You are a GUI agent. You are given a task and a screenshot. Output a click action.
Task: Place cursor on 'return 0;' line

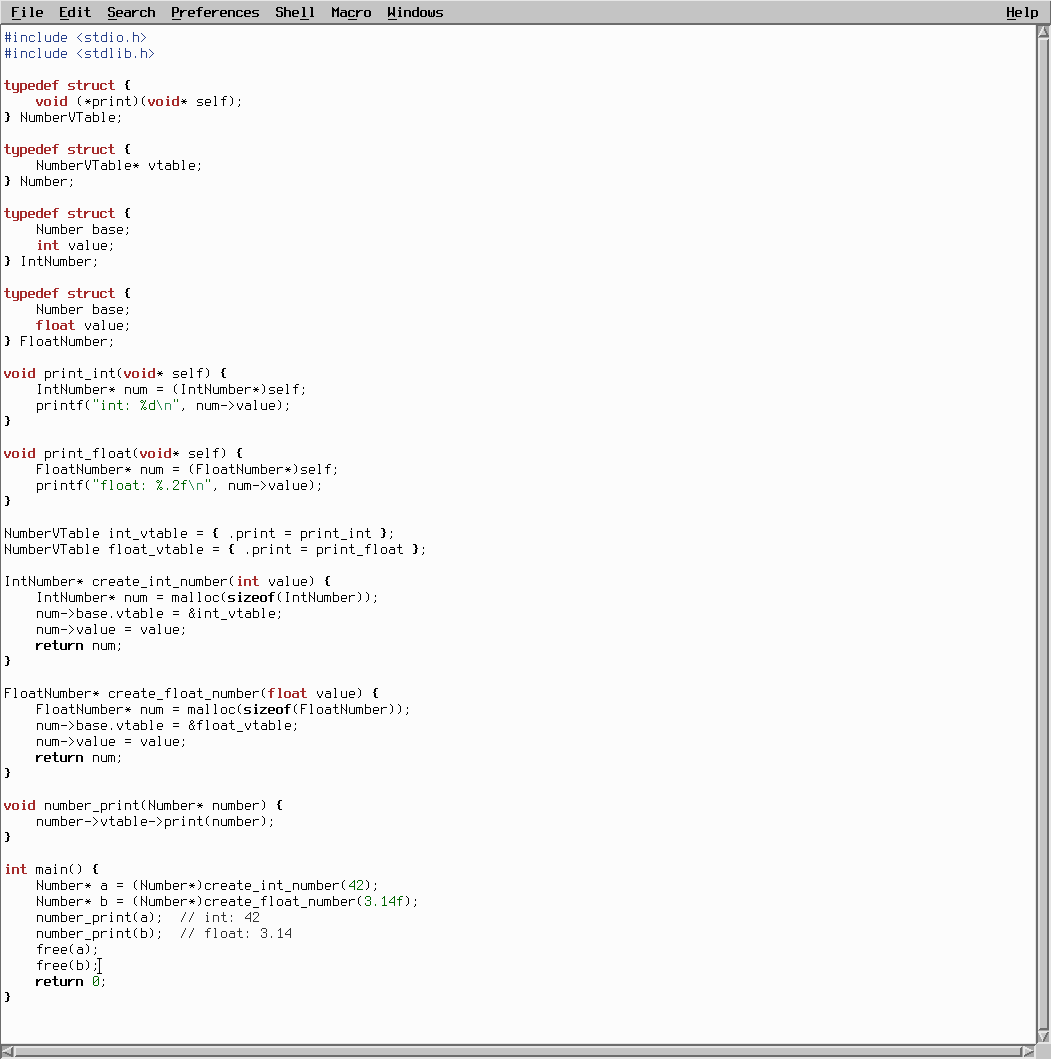(x=70, y=981)
